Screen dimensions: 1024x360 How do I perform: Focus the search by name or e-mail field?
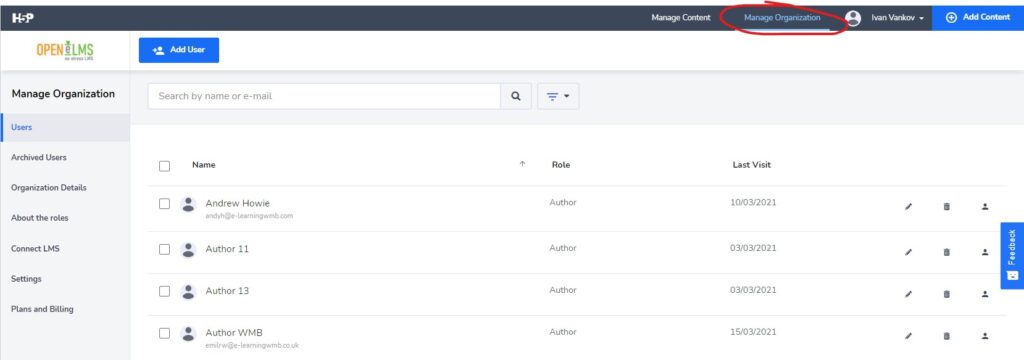pos(325,96)
